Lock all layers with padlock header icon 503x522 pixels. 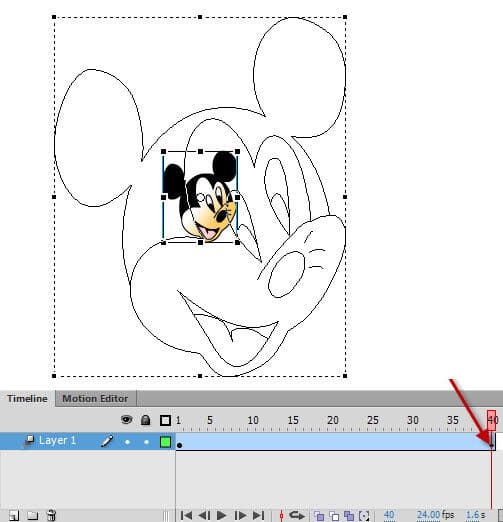(145, 420)
